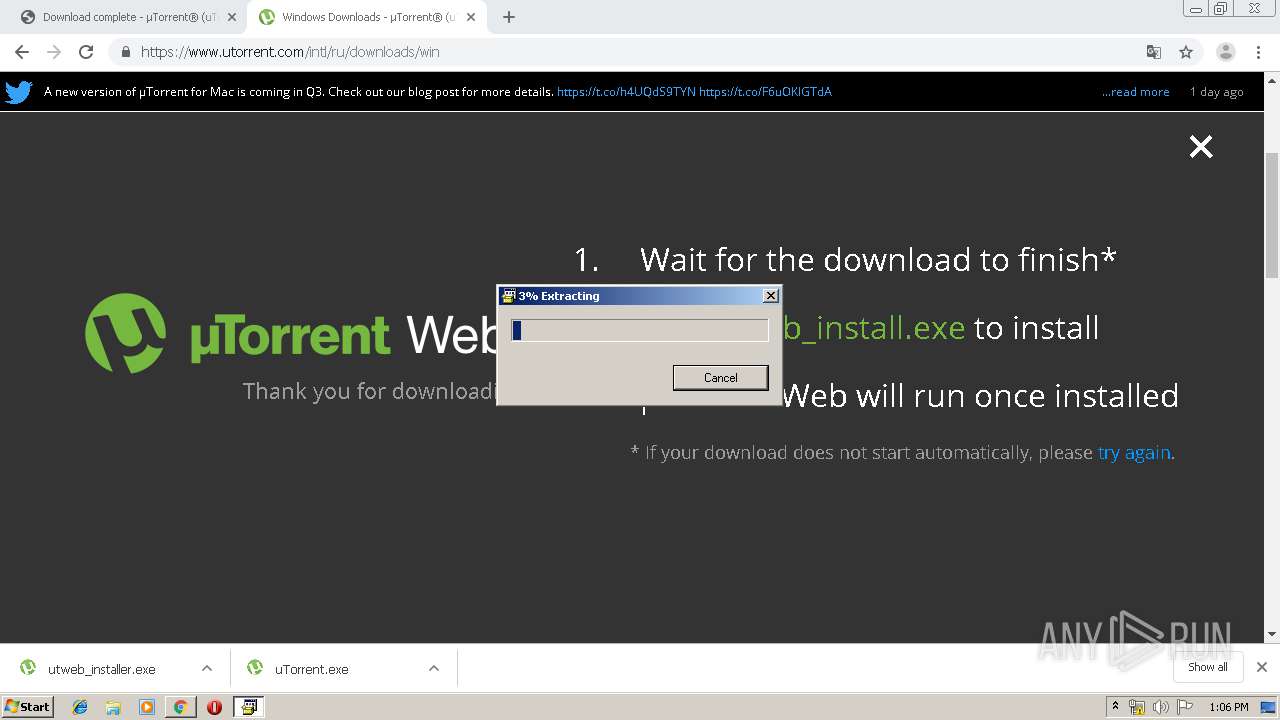Close the Windows Downloads tab
Screen dimensions: 1280x720
[470, 17]
